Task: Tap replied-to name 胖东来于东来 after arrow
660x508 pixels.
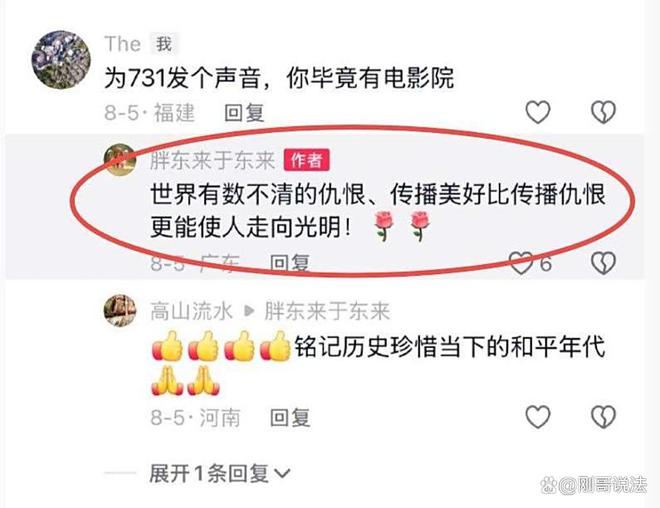Action: click(x=327, y=311)
